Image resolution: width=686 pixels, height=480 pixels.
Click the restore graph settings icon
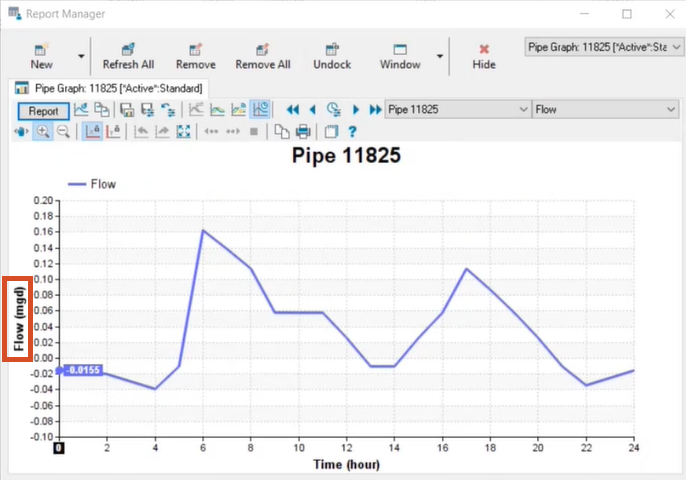click(x=168, y=109)
